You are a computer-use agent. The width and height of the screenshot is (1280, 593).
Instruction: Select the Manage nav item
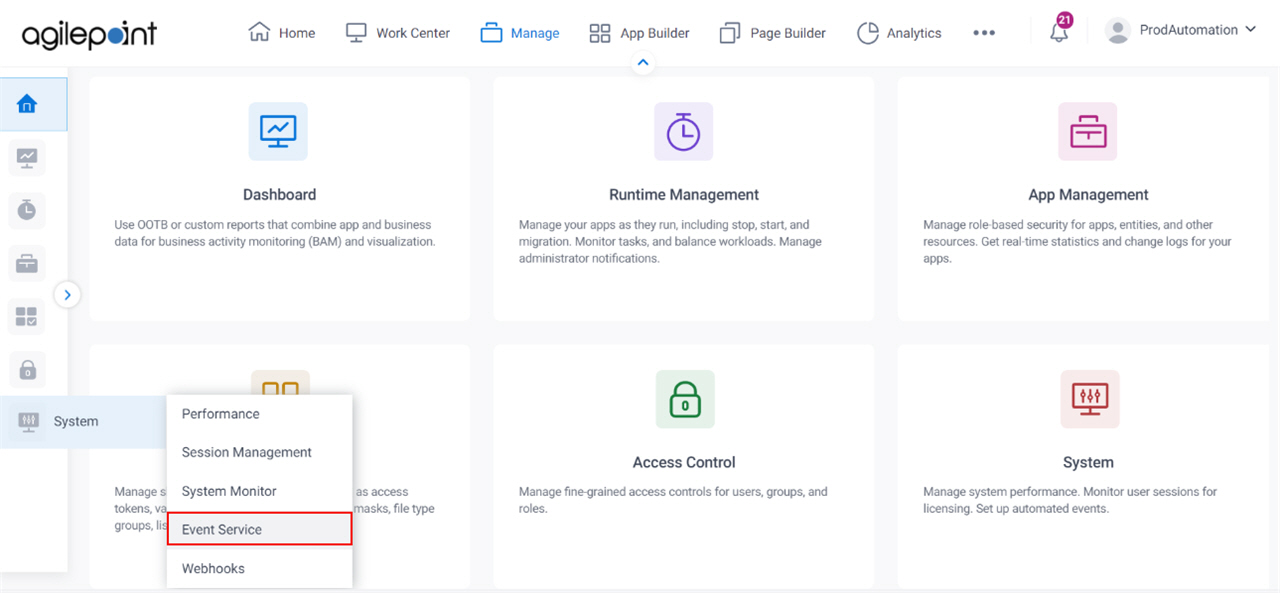point(520,33)
